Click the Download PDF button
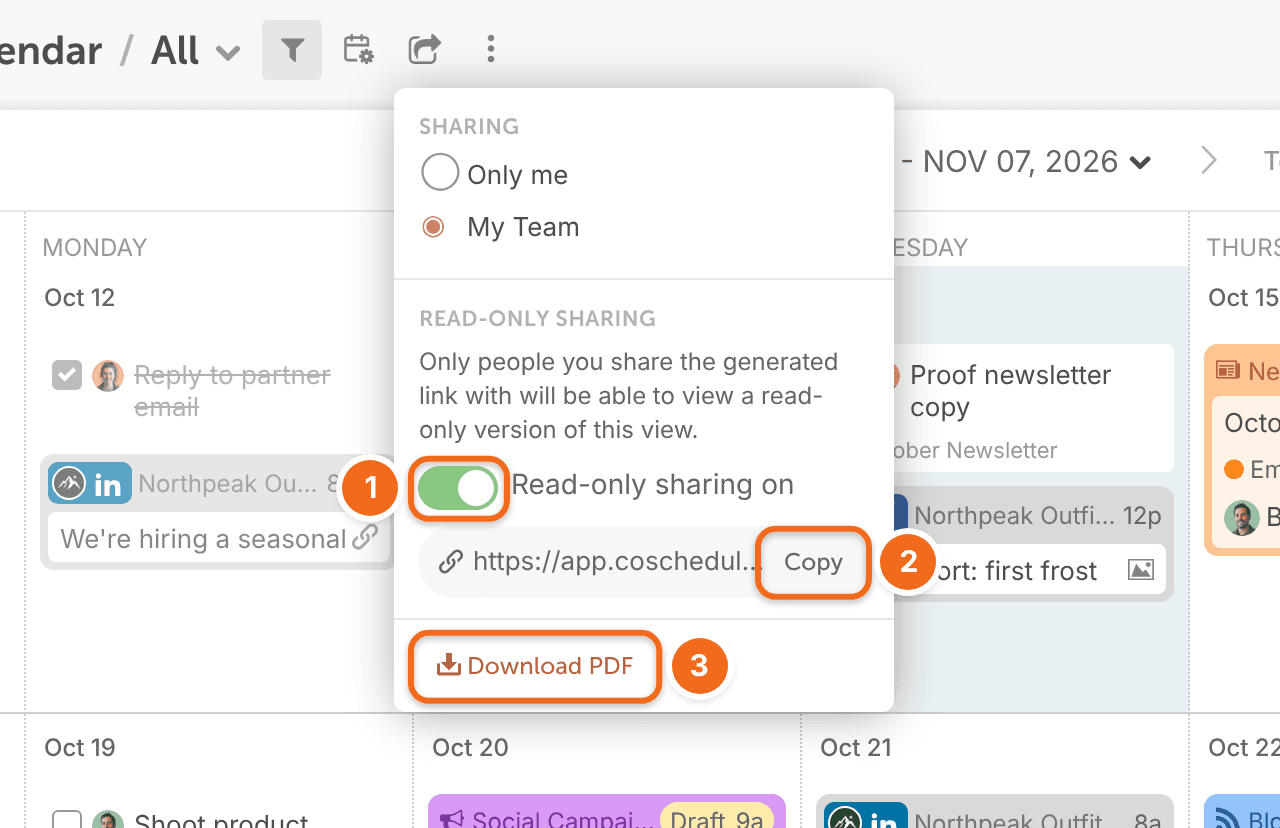Image resolution: width=1280 pixels, height=828 pixels. [535, 665]
